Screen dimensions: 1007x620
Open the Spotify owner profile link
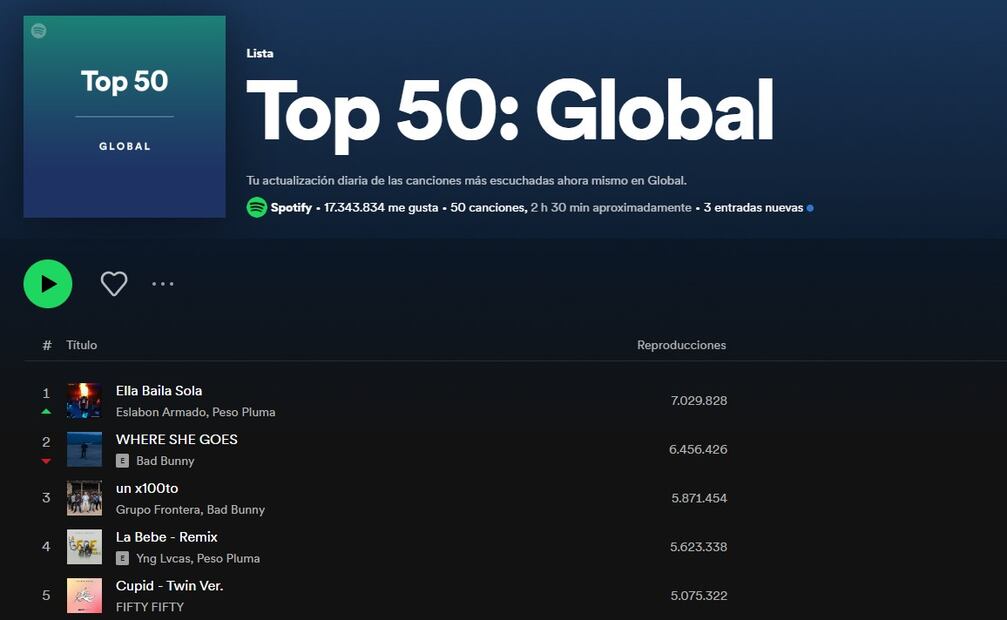tap(290, 207)
